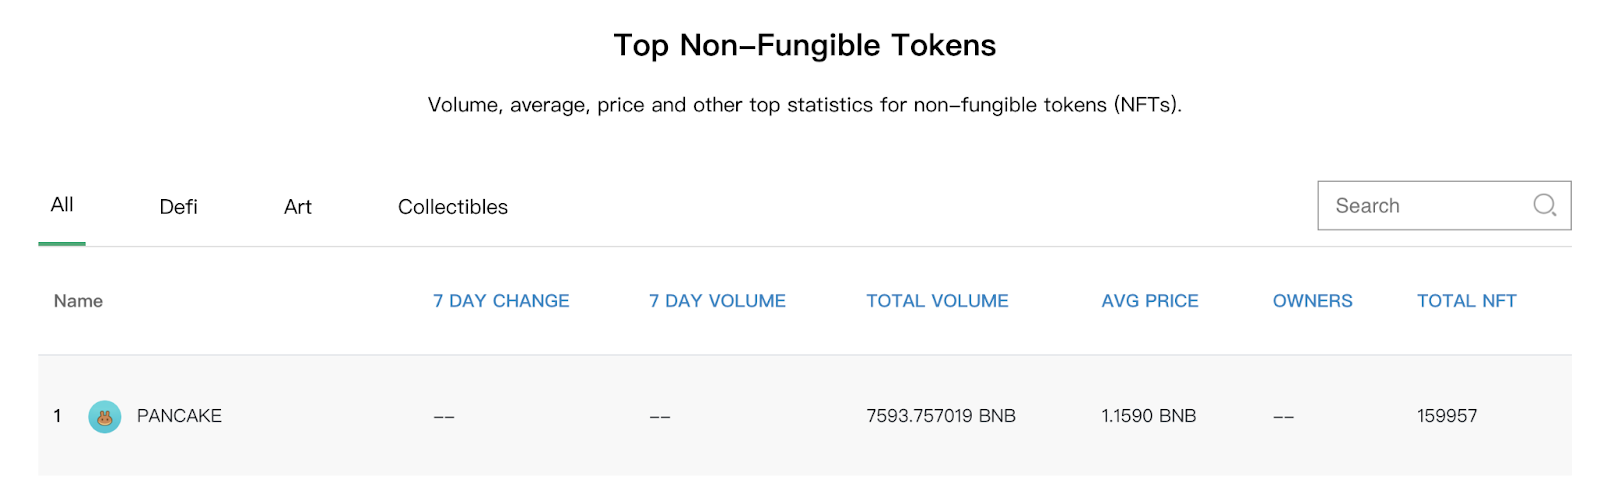Image resolution: width=1600 pixels, height=480 pixels.
Task: Click the Top Non-Fungible Tokens heading
Action: click(804, 45)
